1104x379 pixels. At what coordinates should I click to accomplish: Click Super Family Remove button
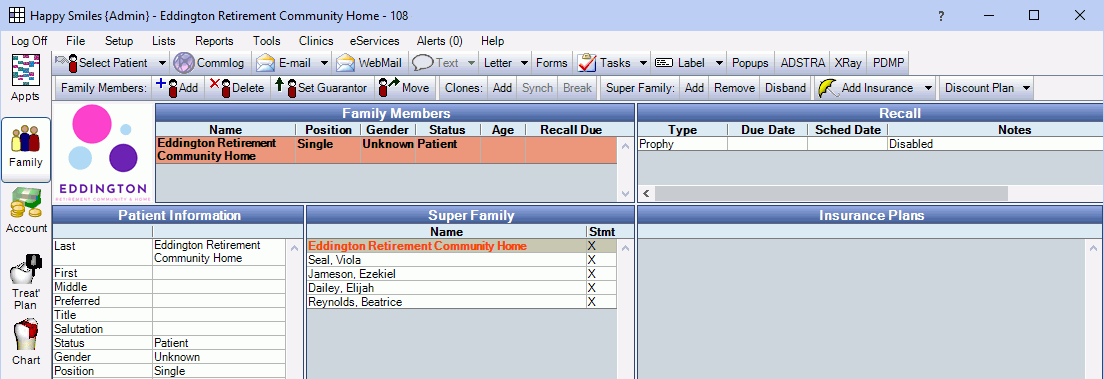[x=734, y=88]
